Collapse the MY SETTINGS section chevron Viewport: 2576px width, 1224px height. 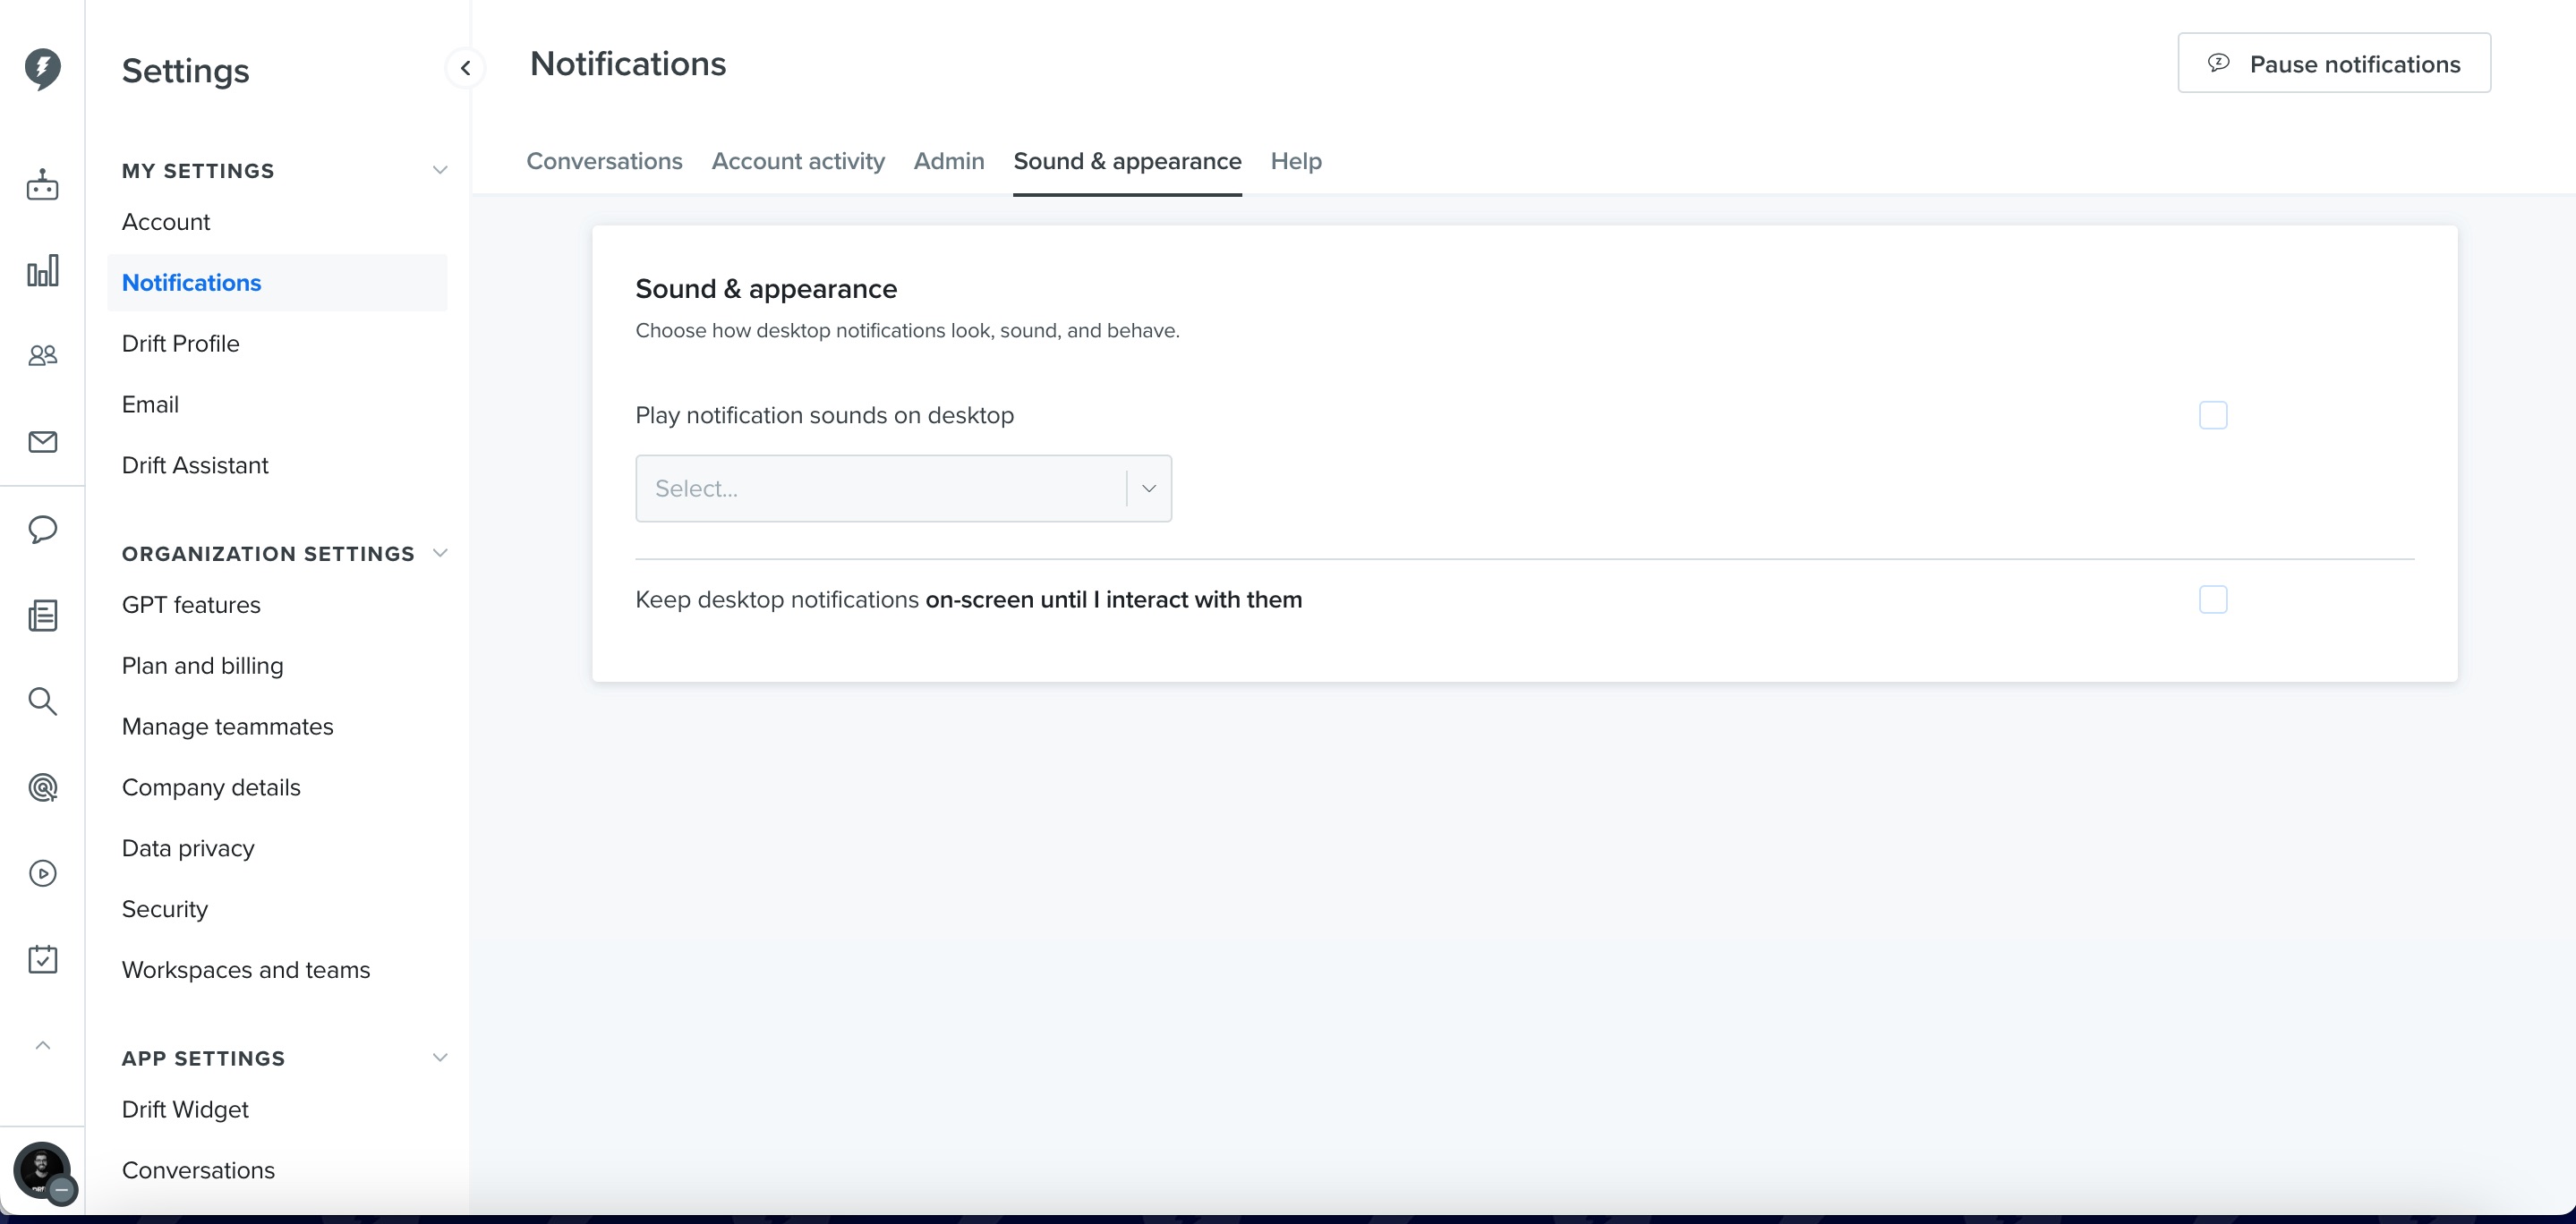click(439, 170)
